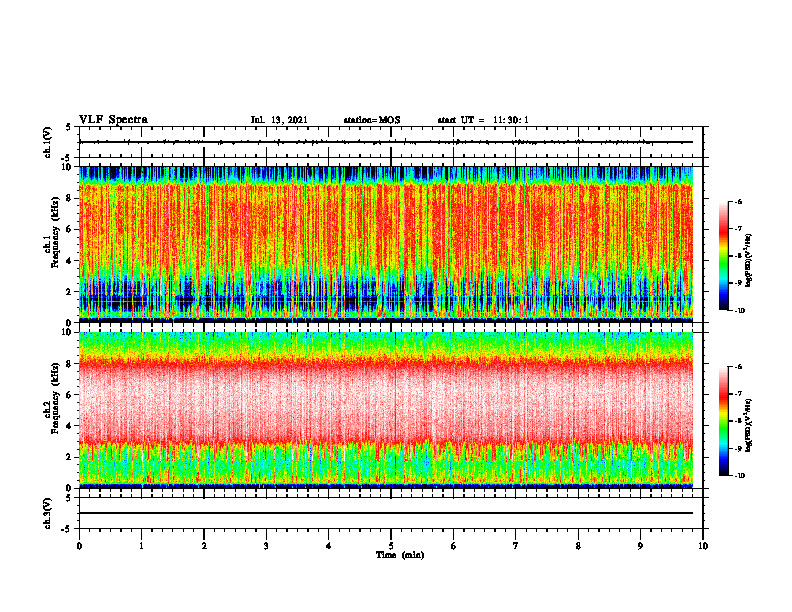792x612 pixels.
Task: Click the ch.2 spectrogram panel
Action: pos(386,410)
